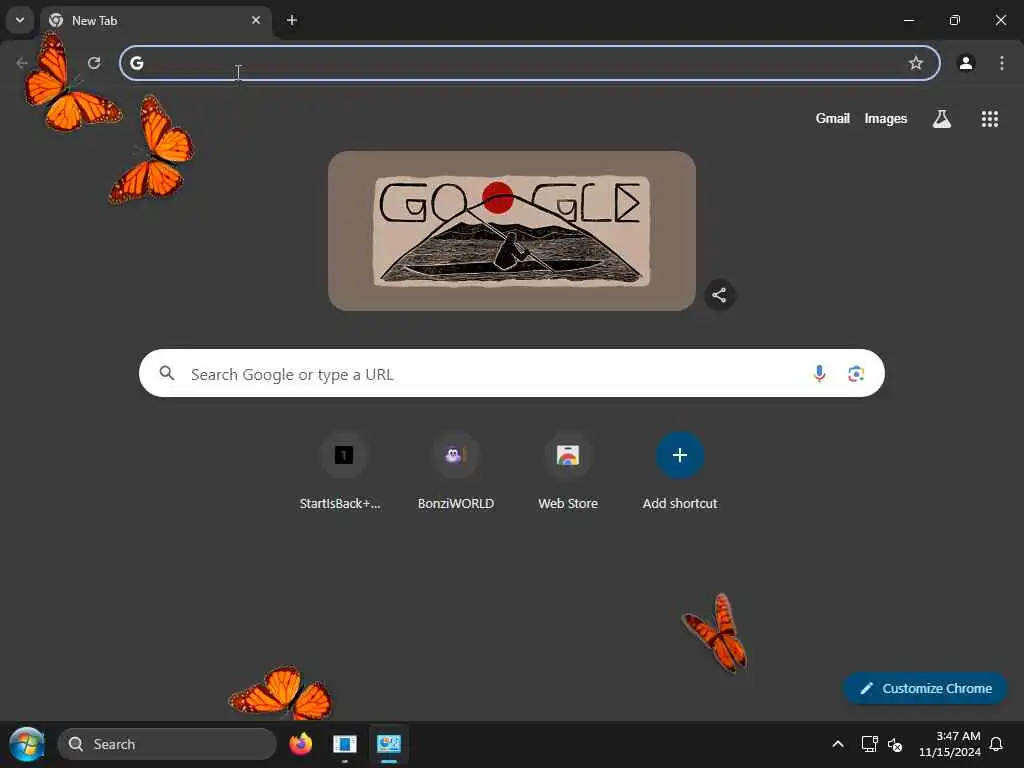Click the Google G icon in the address bar
1024x768 pixels.
[x=136, y=63]
